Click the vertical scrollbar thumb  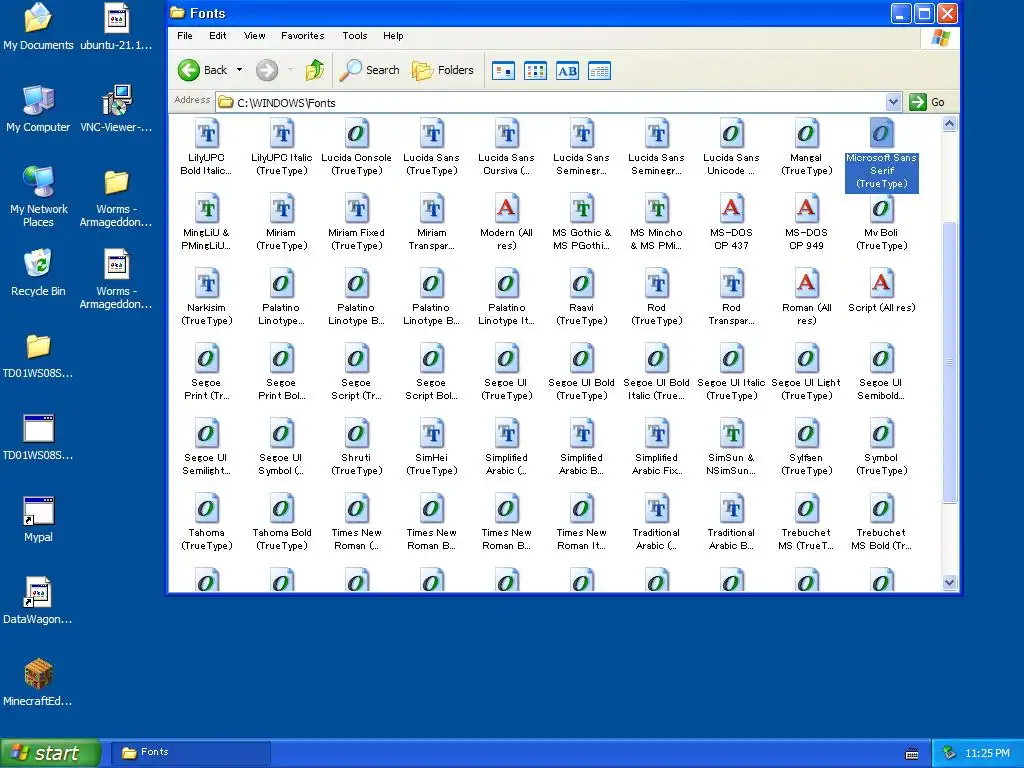pos(950,362)
